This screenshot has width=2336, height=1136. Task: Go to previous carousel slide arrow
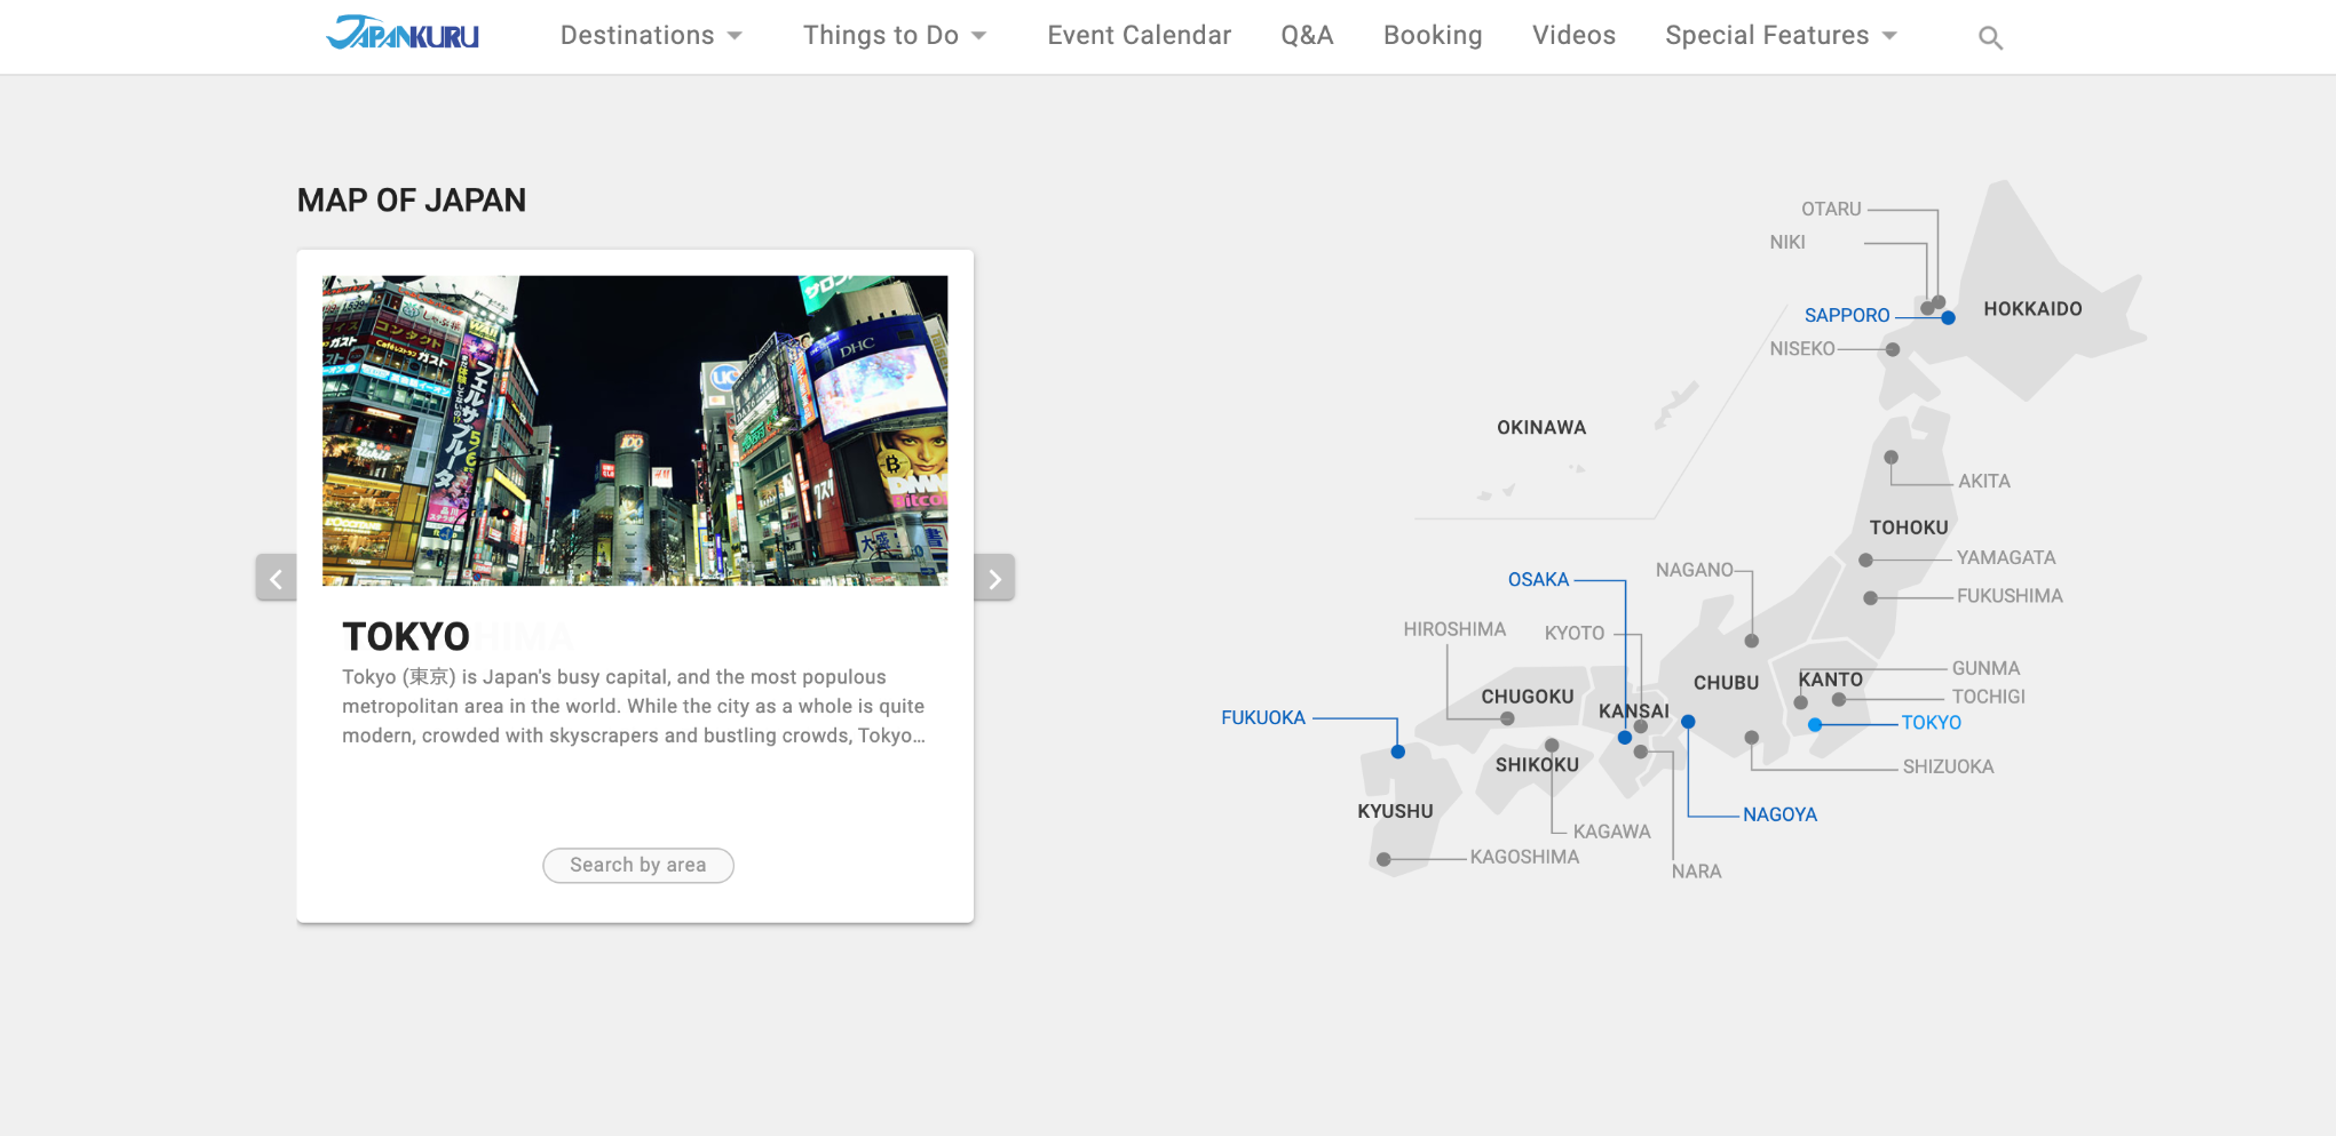pos(276,578)
